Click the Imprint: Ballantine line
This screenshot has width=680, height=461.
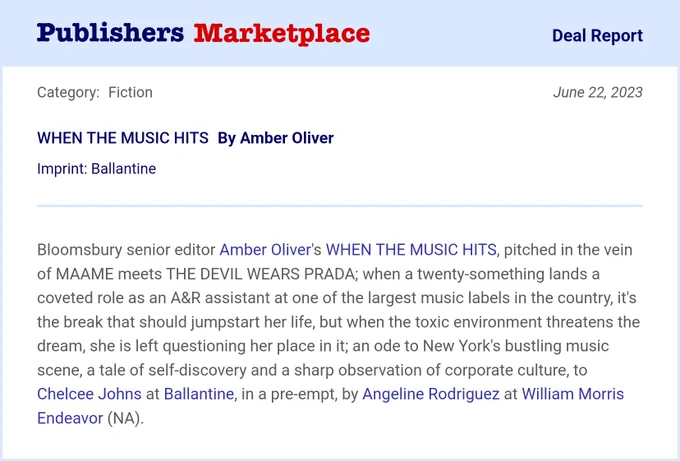pos(96,169)
